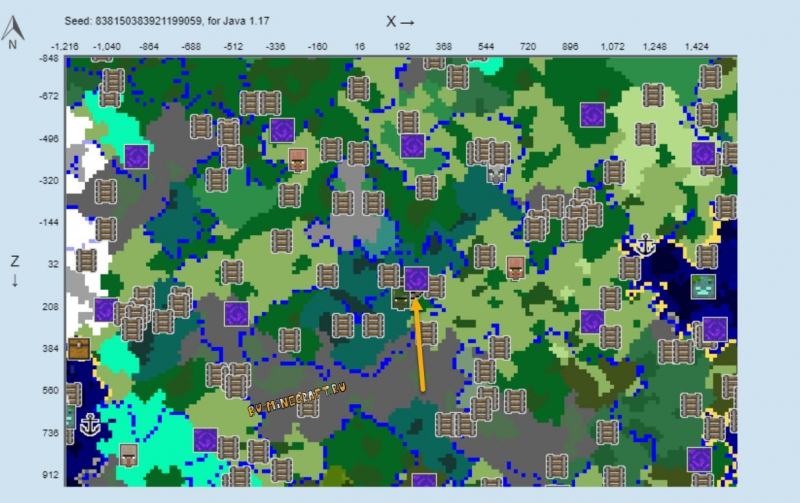Click the Z-axis tick '384'
Image resolution: width=800 pixels, height=503 pixels.
tap(51, 349)
